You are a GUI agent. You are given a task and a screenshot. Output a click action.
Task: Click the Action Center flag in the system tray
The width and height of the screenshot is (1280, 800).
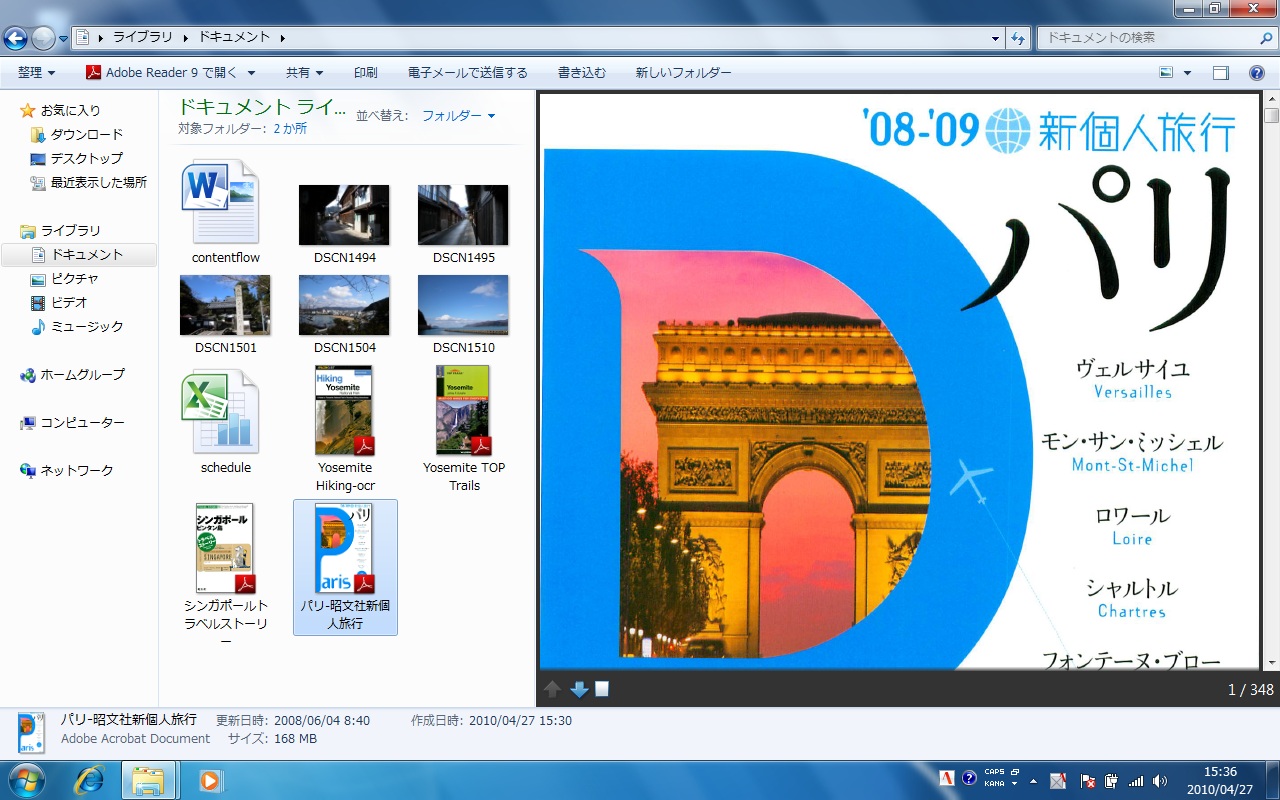coord(1088,780)
